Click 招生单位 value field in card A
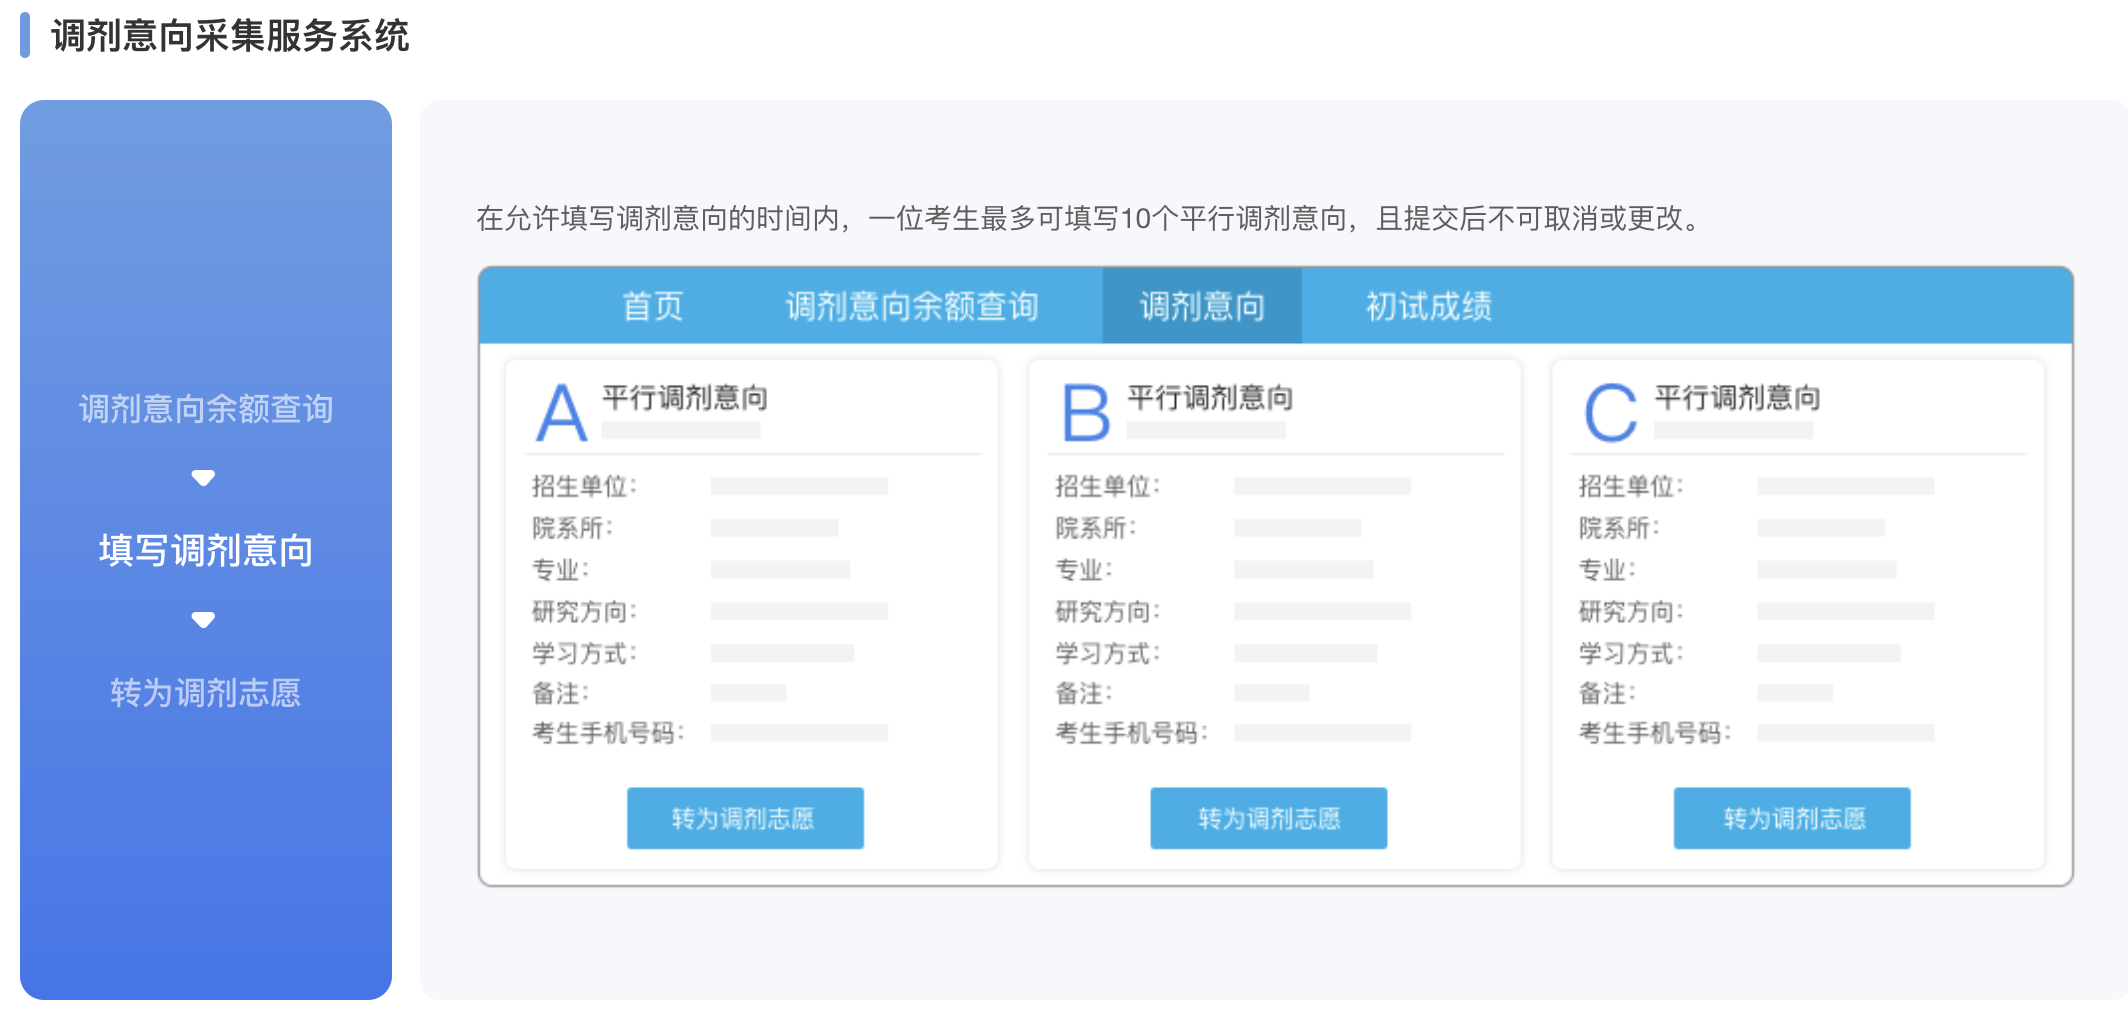 (x=798, y=486)
